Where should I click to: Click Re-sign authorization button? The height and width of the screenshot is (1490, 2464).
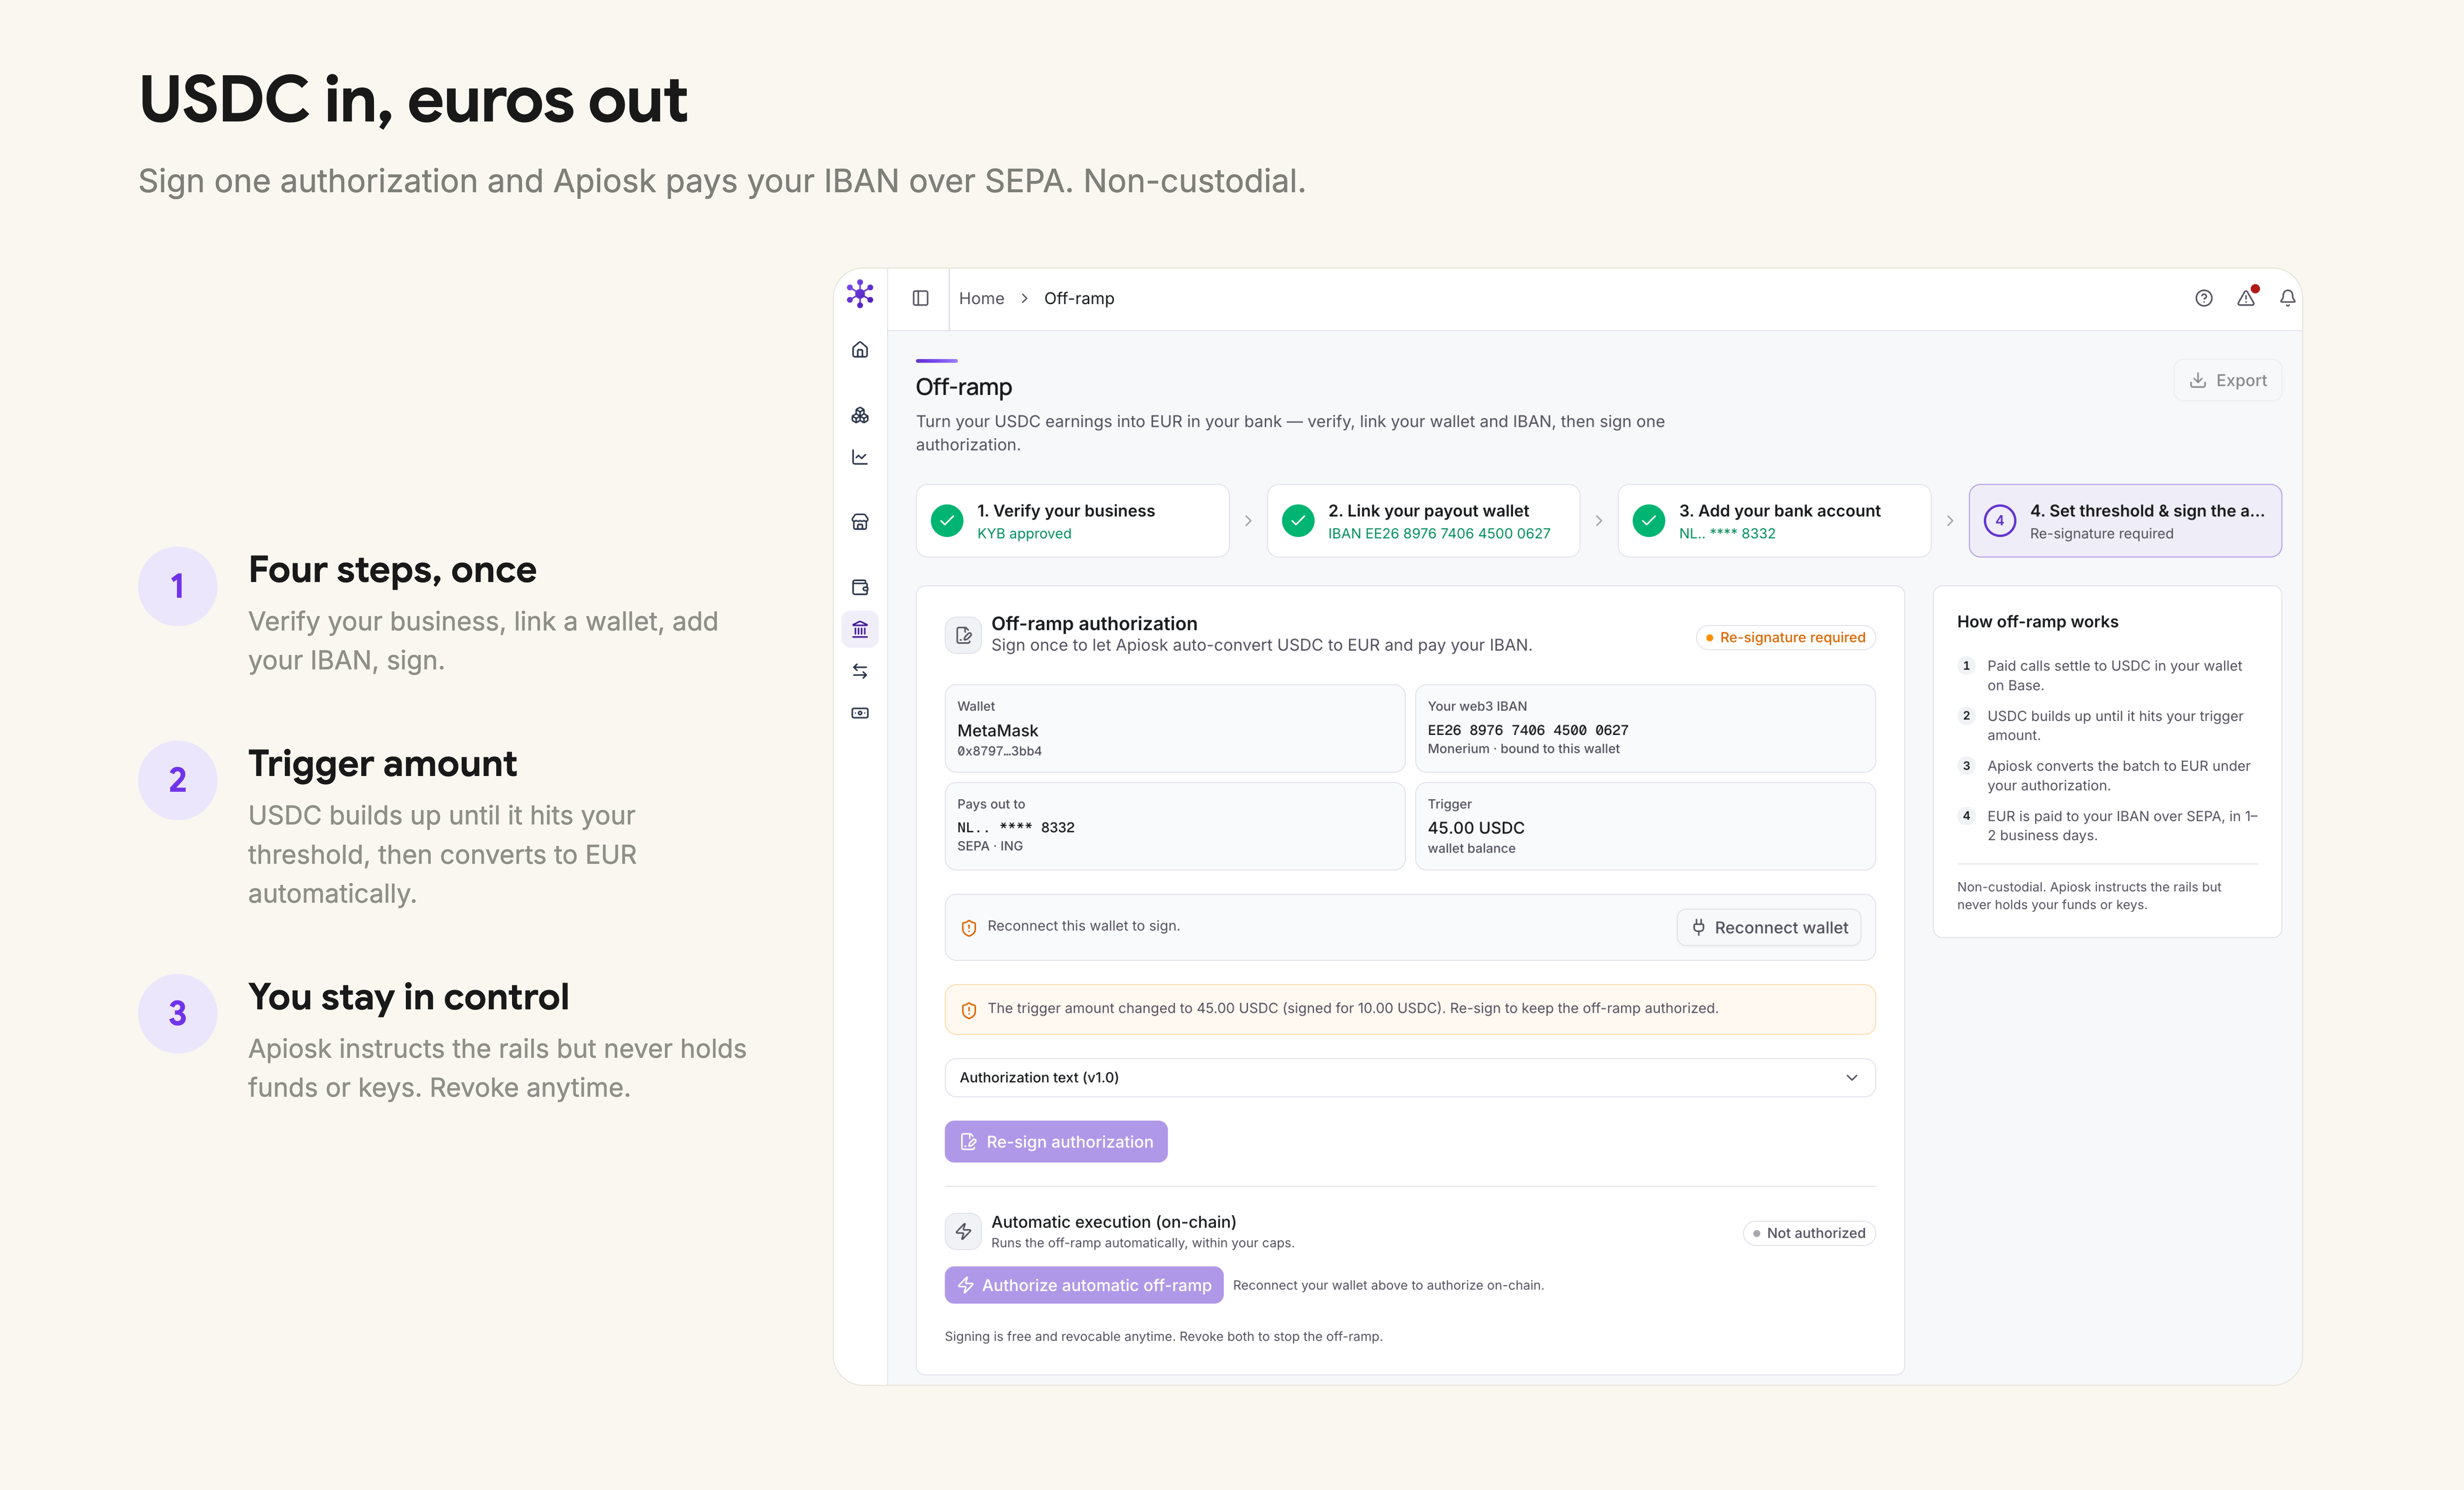click(x=1056, y=1141)
